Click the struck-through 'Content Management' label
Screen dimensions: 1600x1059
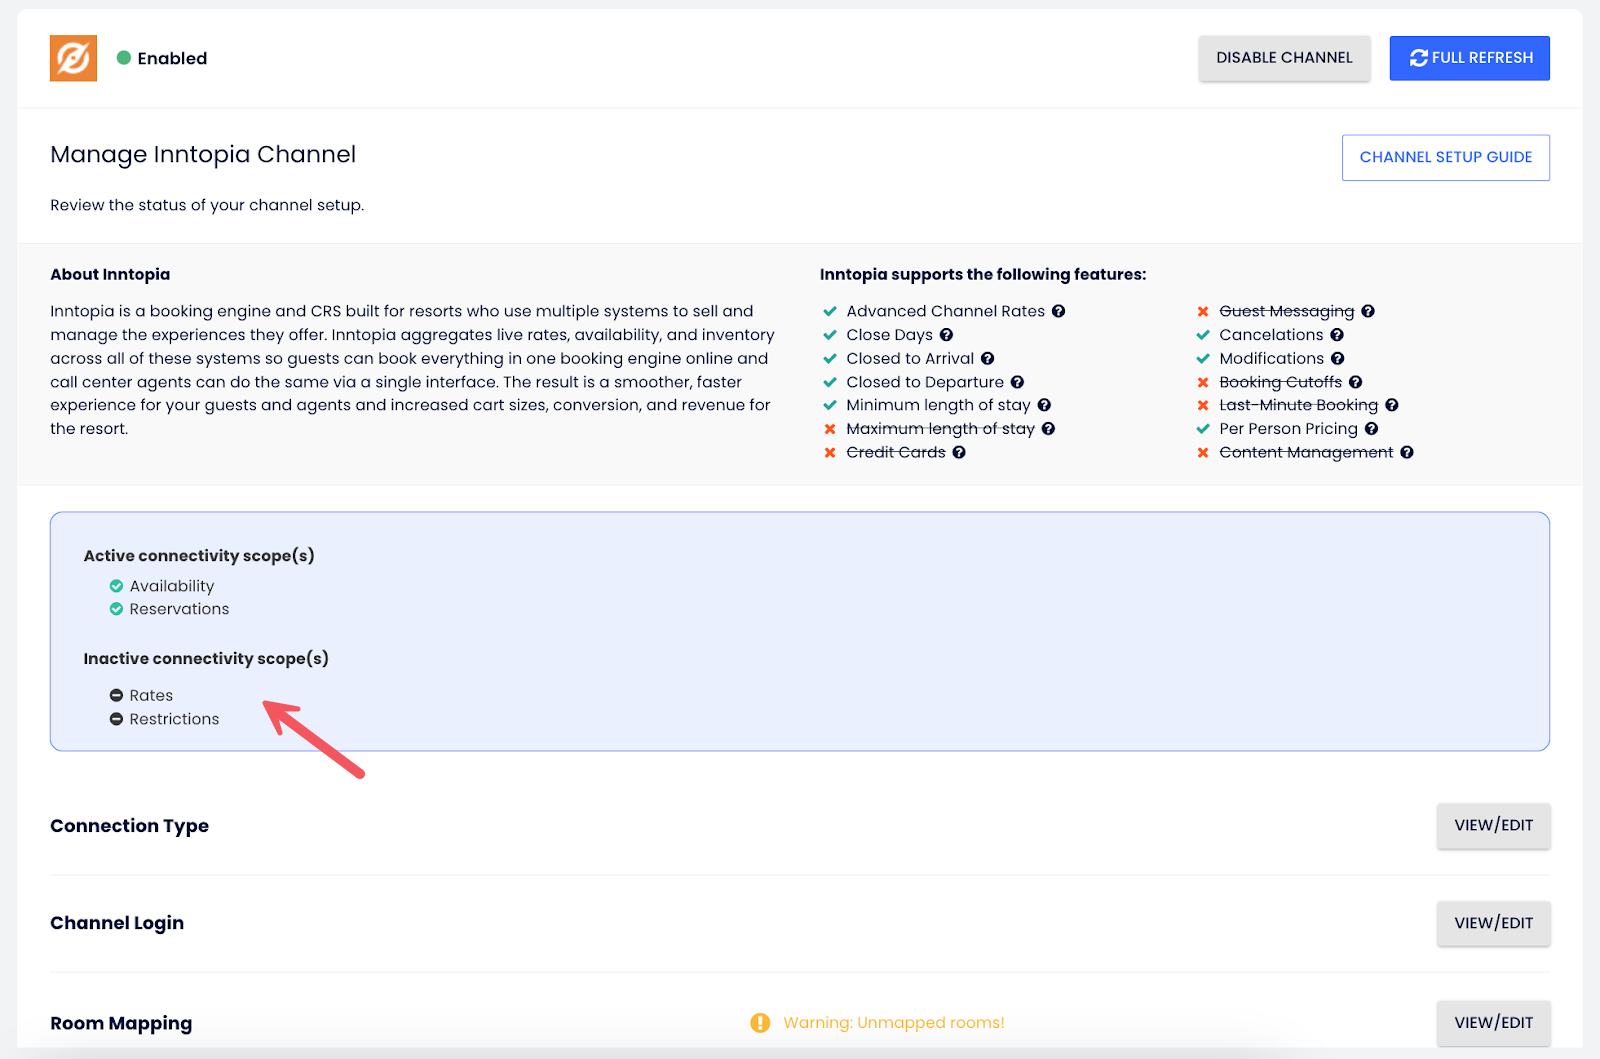(x=1306, y=452)
